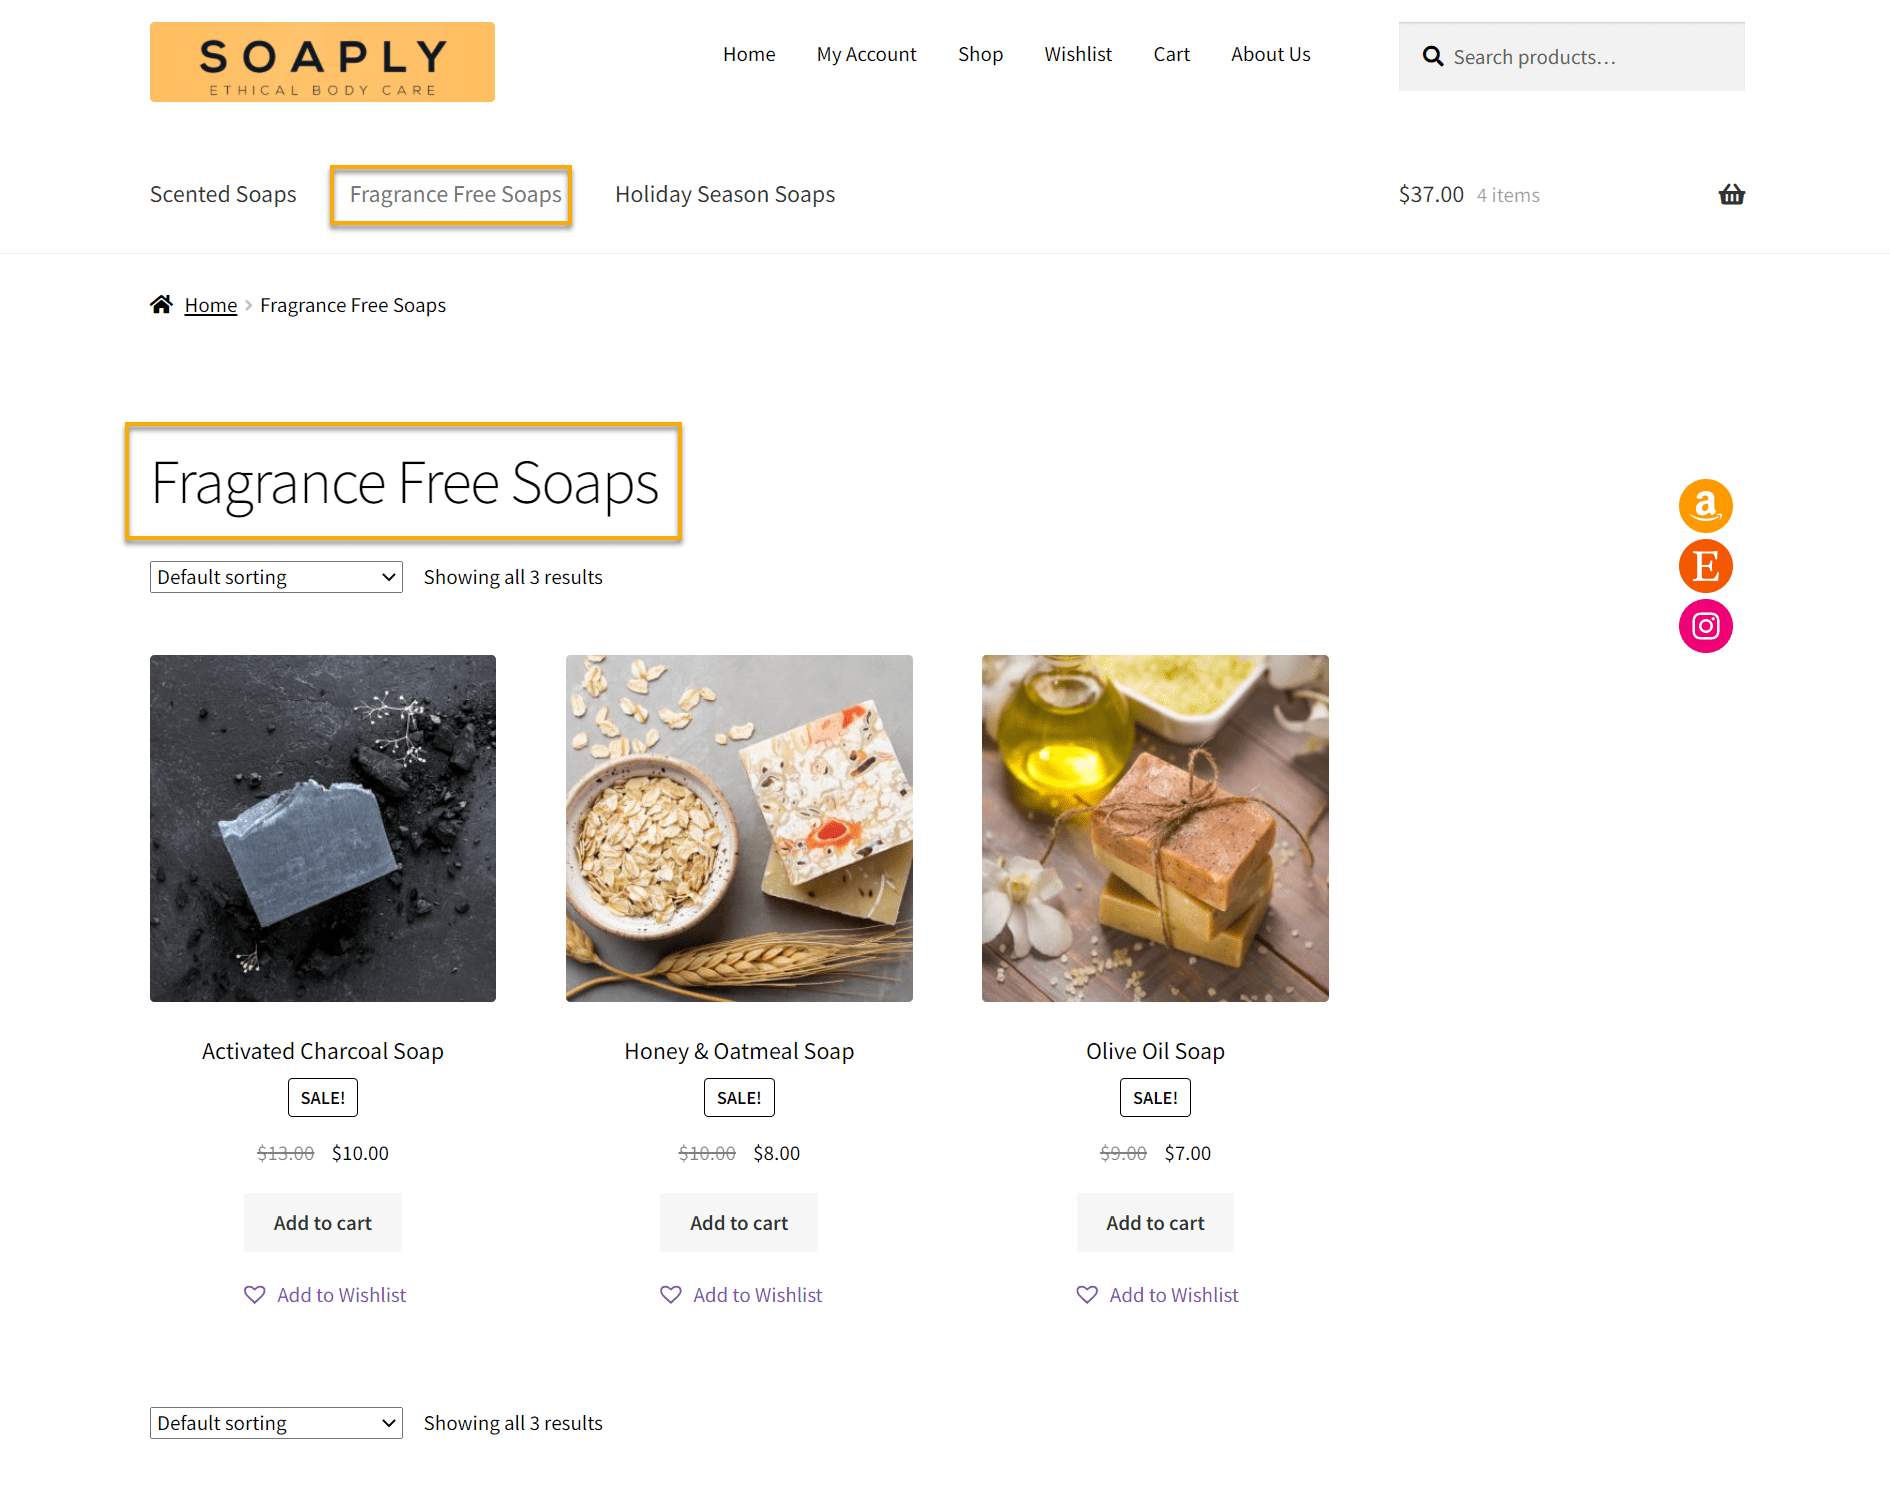Visit the Instagram profile icon
The image size is (1890, 1490).
[x=1705, y=626]
